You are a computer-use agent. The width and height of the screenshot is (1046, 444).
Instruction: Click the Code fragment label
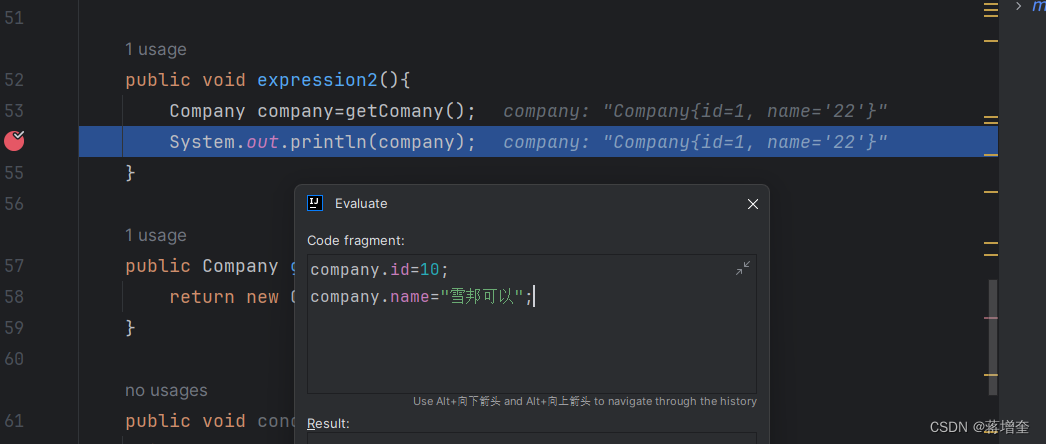click(356, 240)
